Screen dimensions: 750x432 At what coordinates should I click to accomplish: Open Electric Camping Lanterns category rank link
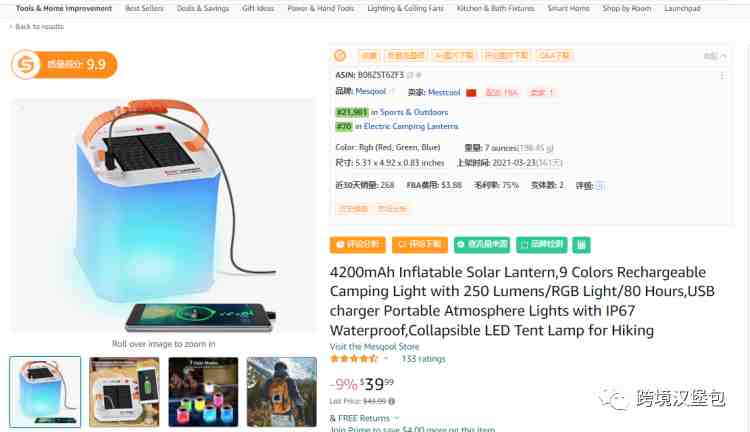coord(411,126)
